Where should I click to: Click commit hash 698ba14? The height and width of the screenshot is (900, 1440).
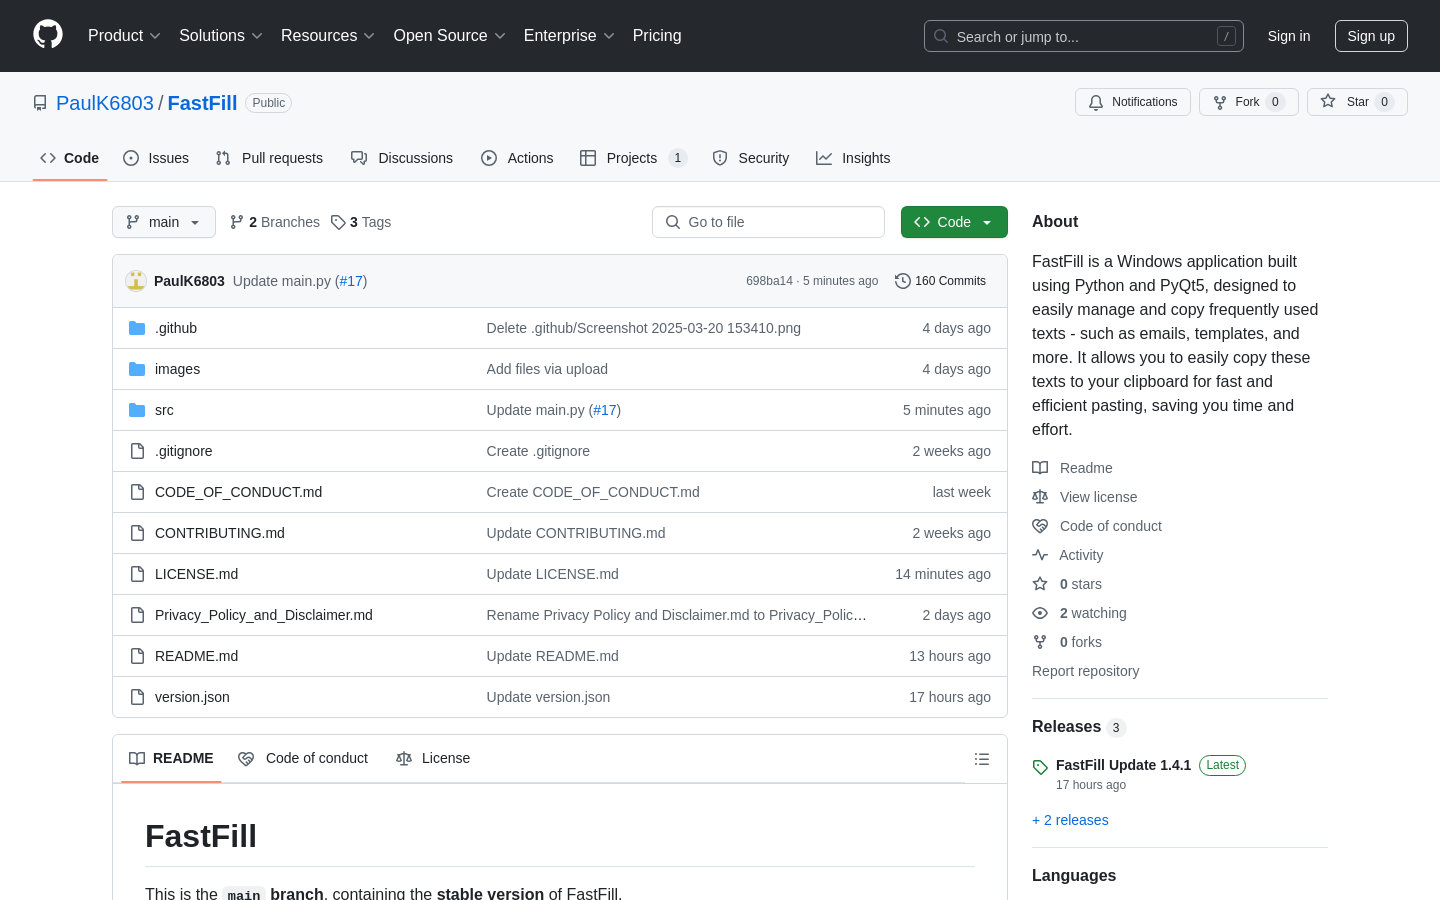tap(769, 281)
